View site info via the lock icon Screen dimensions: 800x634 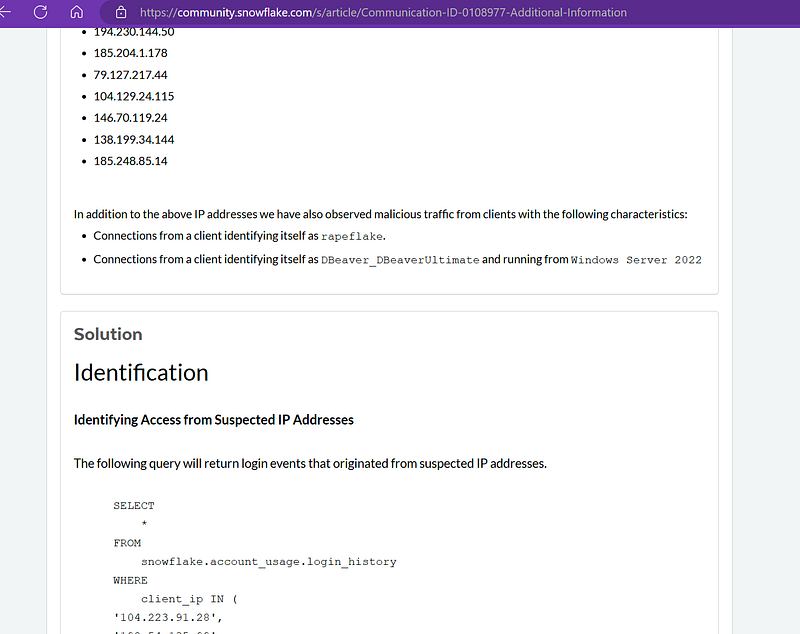[x=121, y=12]
